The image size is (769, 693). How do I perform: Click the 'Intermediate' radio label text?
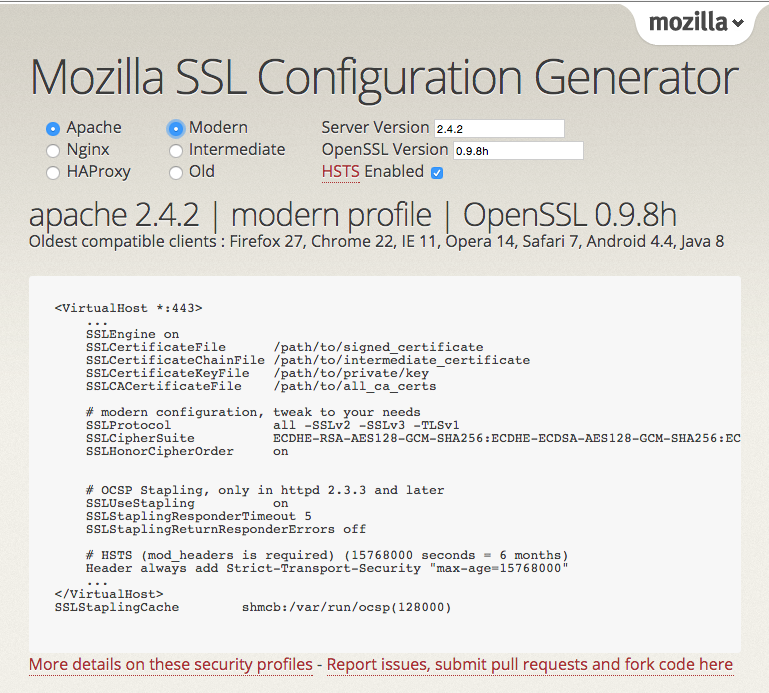pos(237,150)
